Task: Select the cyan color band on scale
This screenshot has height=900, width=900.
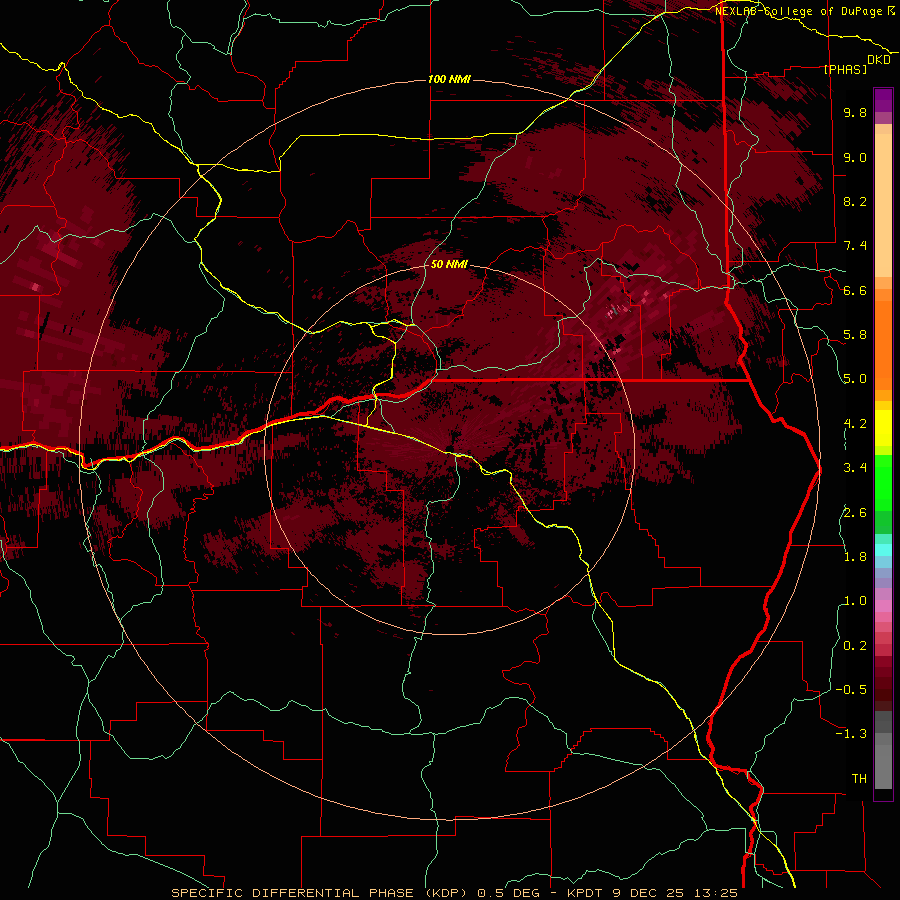Action: 883,550
